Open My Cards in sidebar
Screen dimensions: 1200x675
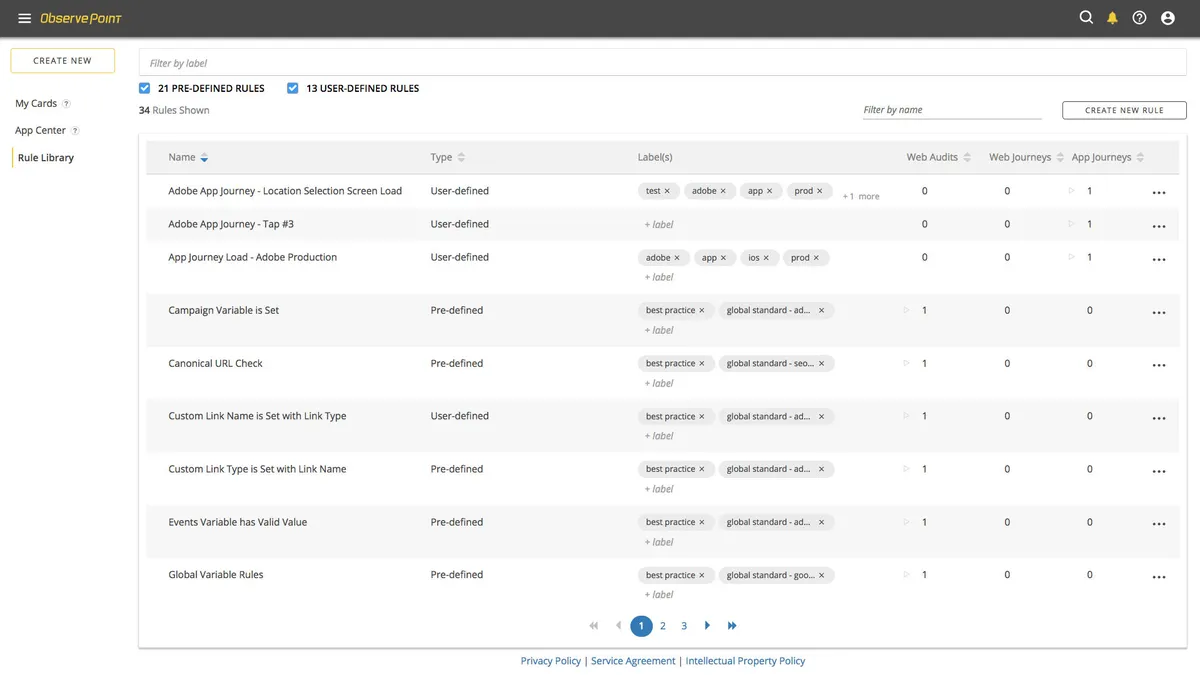[36, 104]
